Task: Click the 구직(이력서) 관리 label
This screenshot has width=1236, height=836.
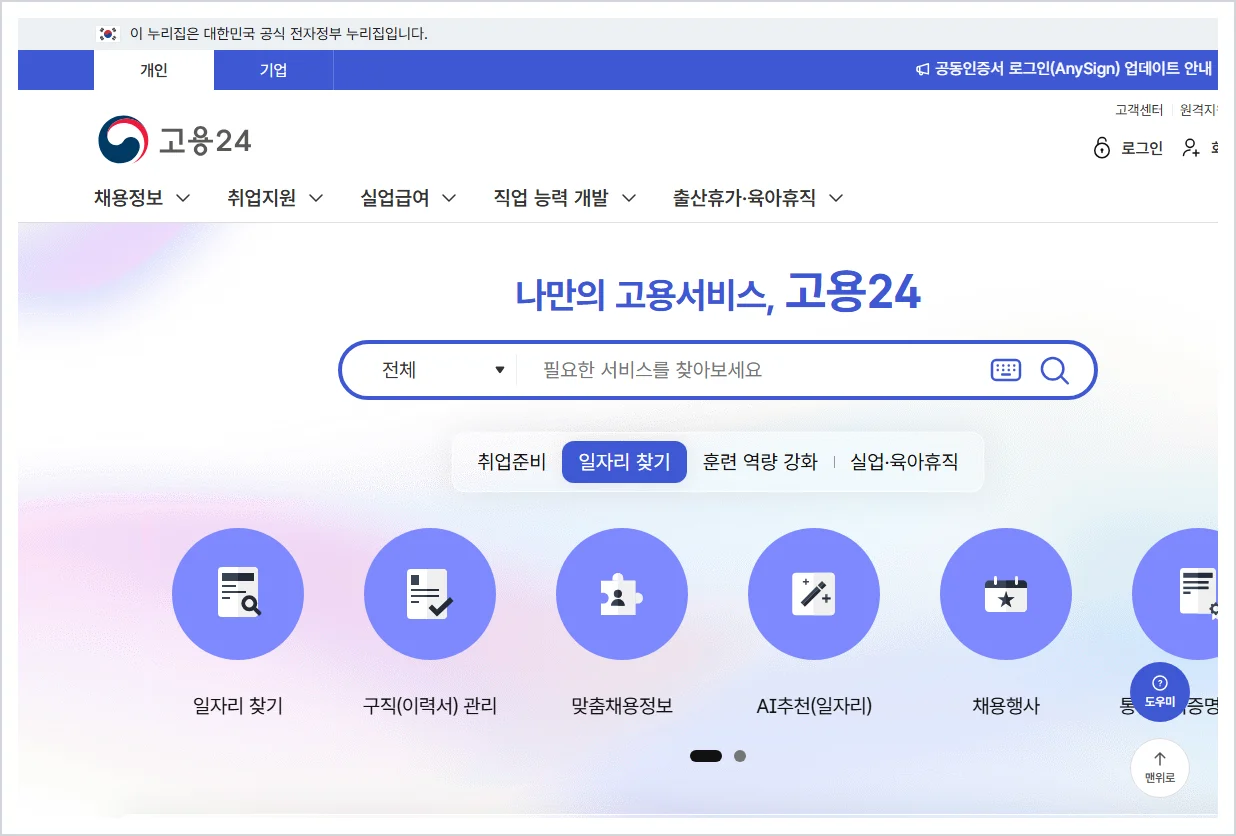Action: point(430,706)
